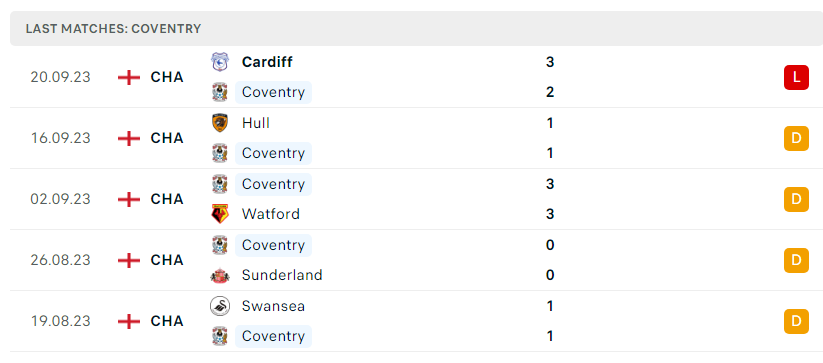Click the Hull City tiger crest

tap(219, 123)
